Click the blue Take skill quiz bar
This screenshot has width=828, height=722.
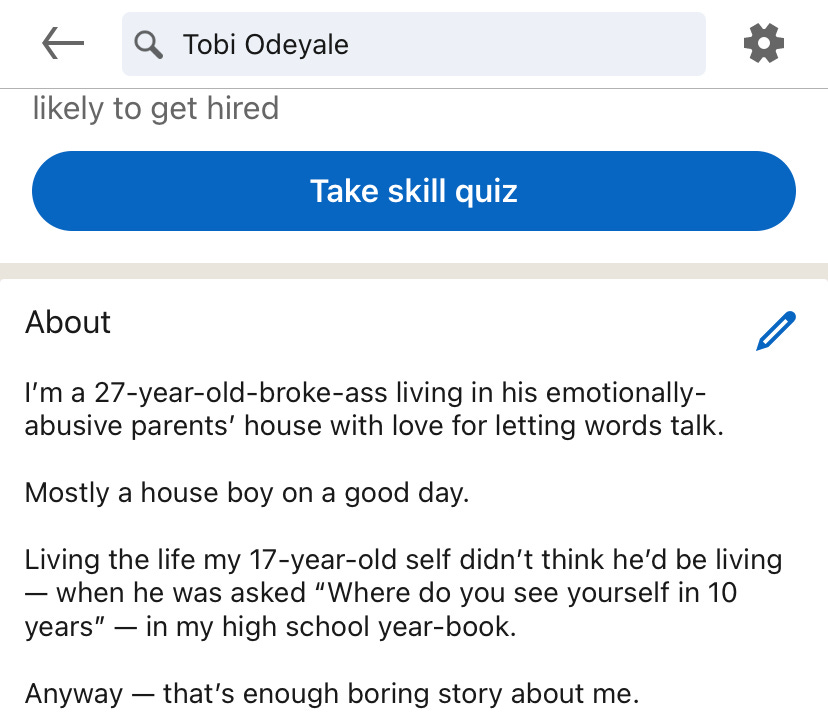414,190
